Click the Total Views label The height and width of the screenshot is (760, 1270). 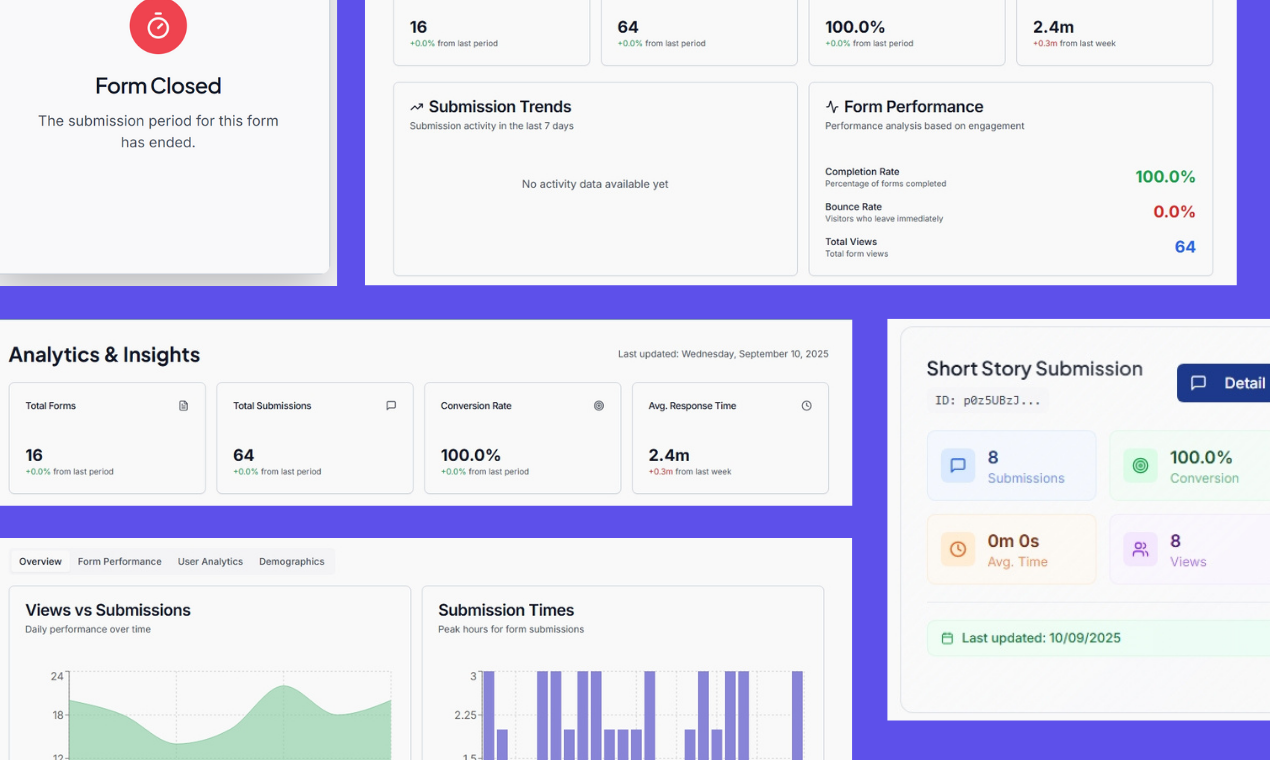point(851,242)
